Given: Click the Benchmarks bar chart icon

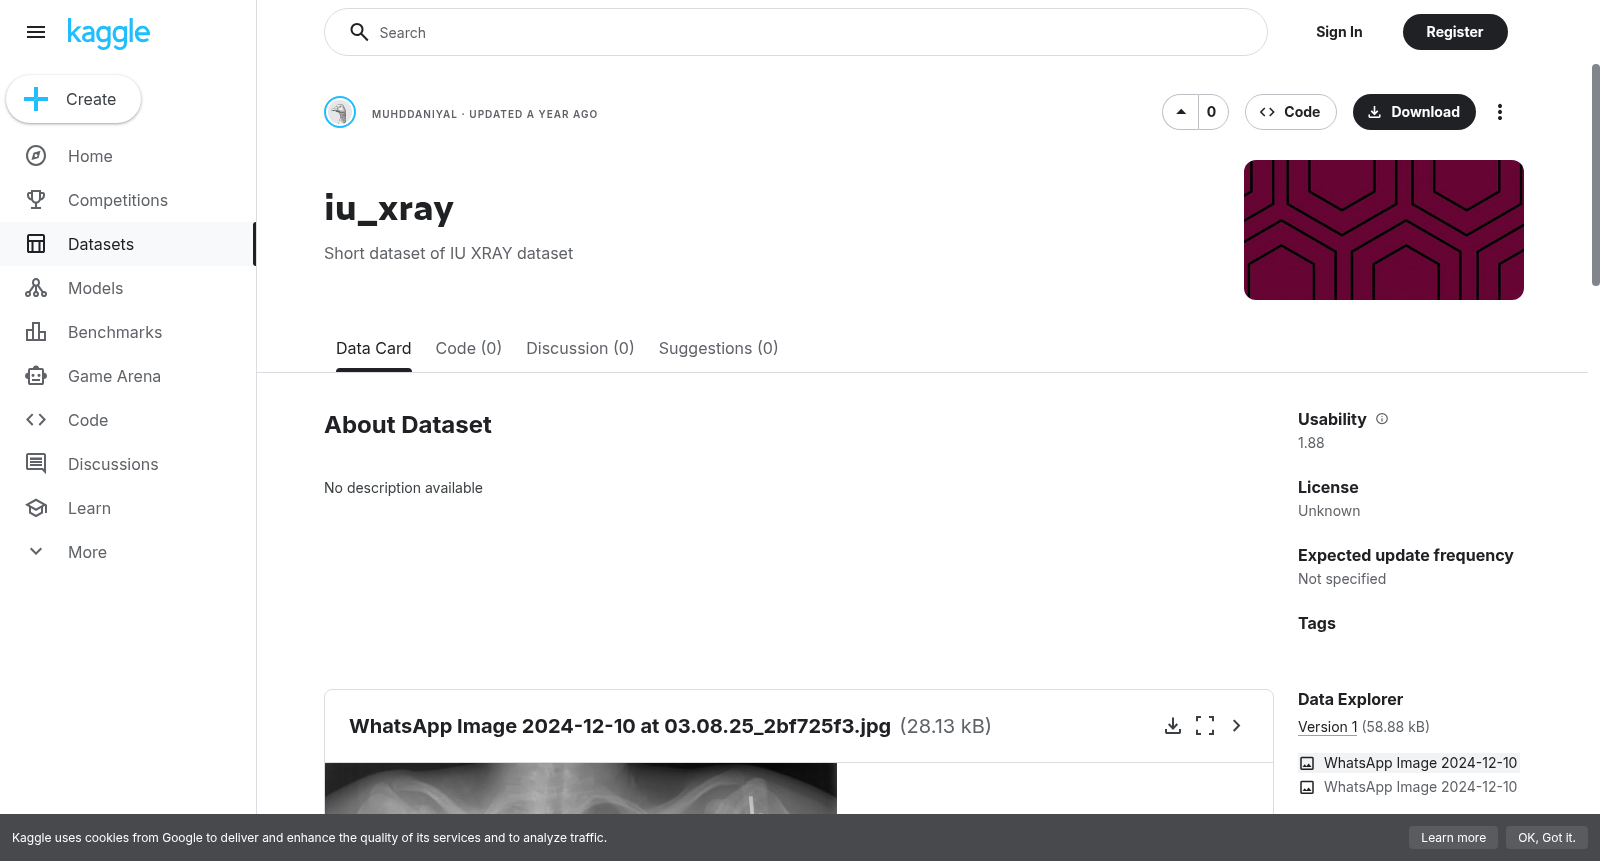Looking at the screenshot, I should pos(36,332).
